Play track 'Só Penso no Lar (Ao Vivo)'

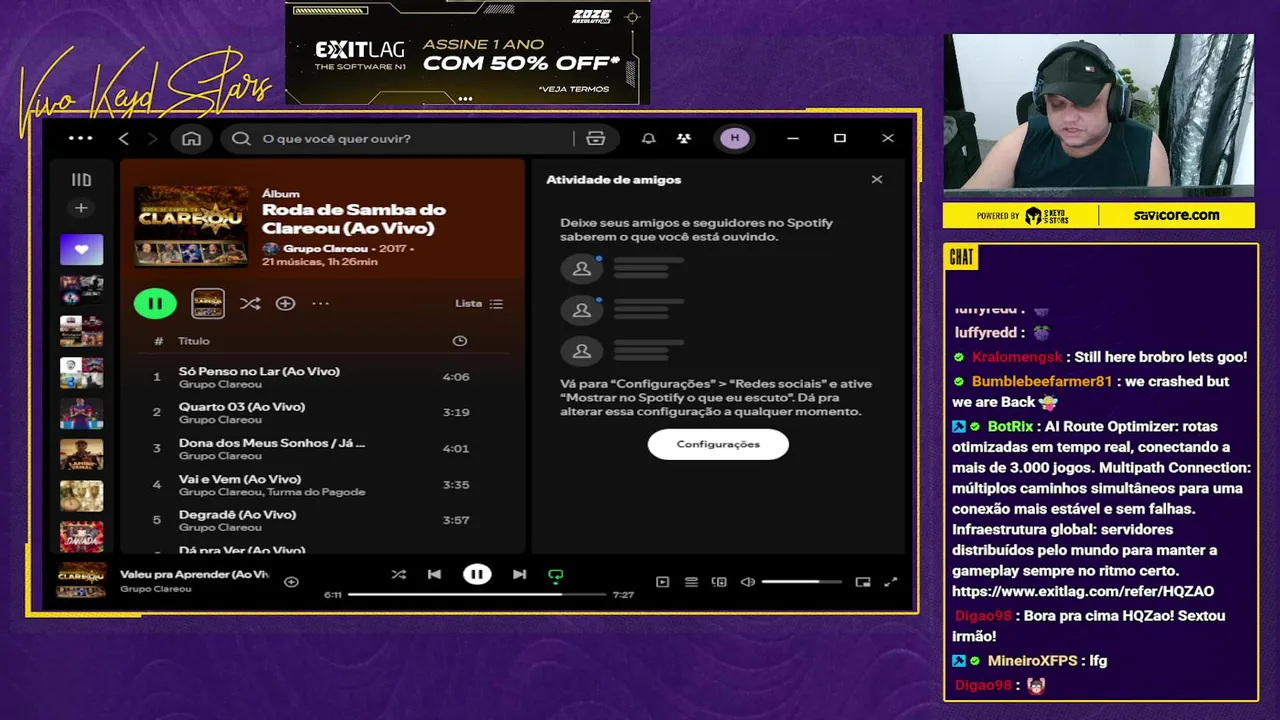[x=322, y=377]
